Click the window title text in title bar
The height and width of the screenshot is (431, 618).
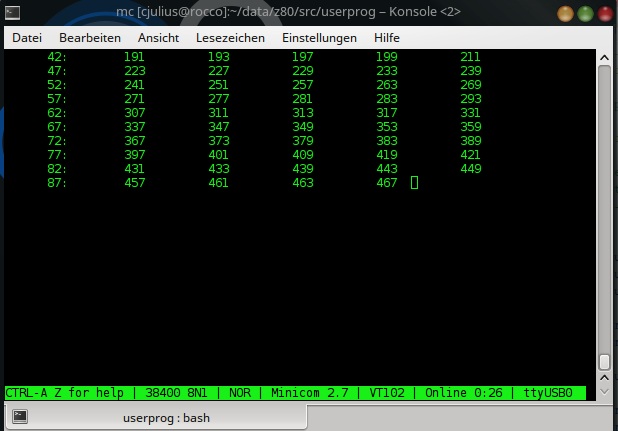tap(288, 12)
